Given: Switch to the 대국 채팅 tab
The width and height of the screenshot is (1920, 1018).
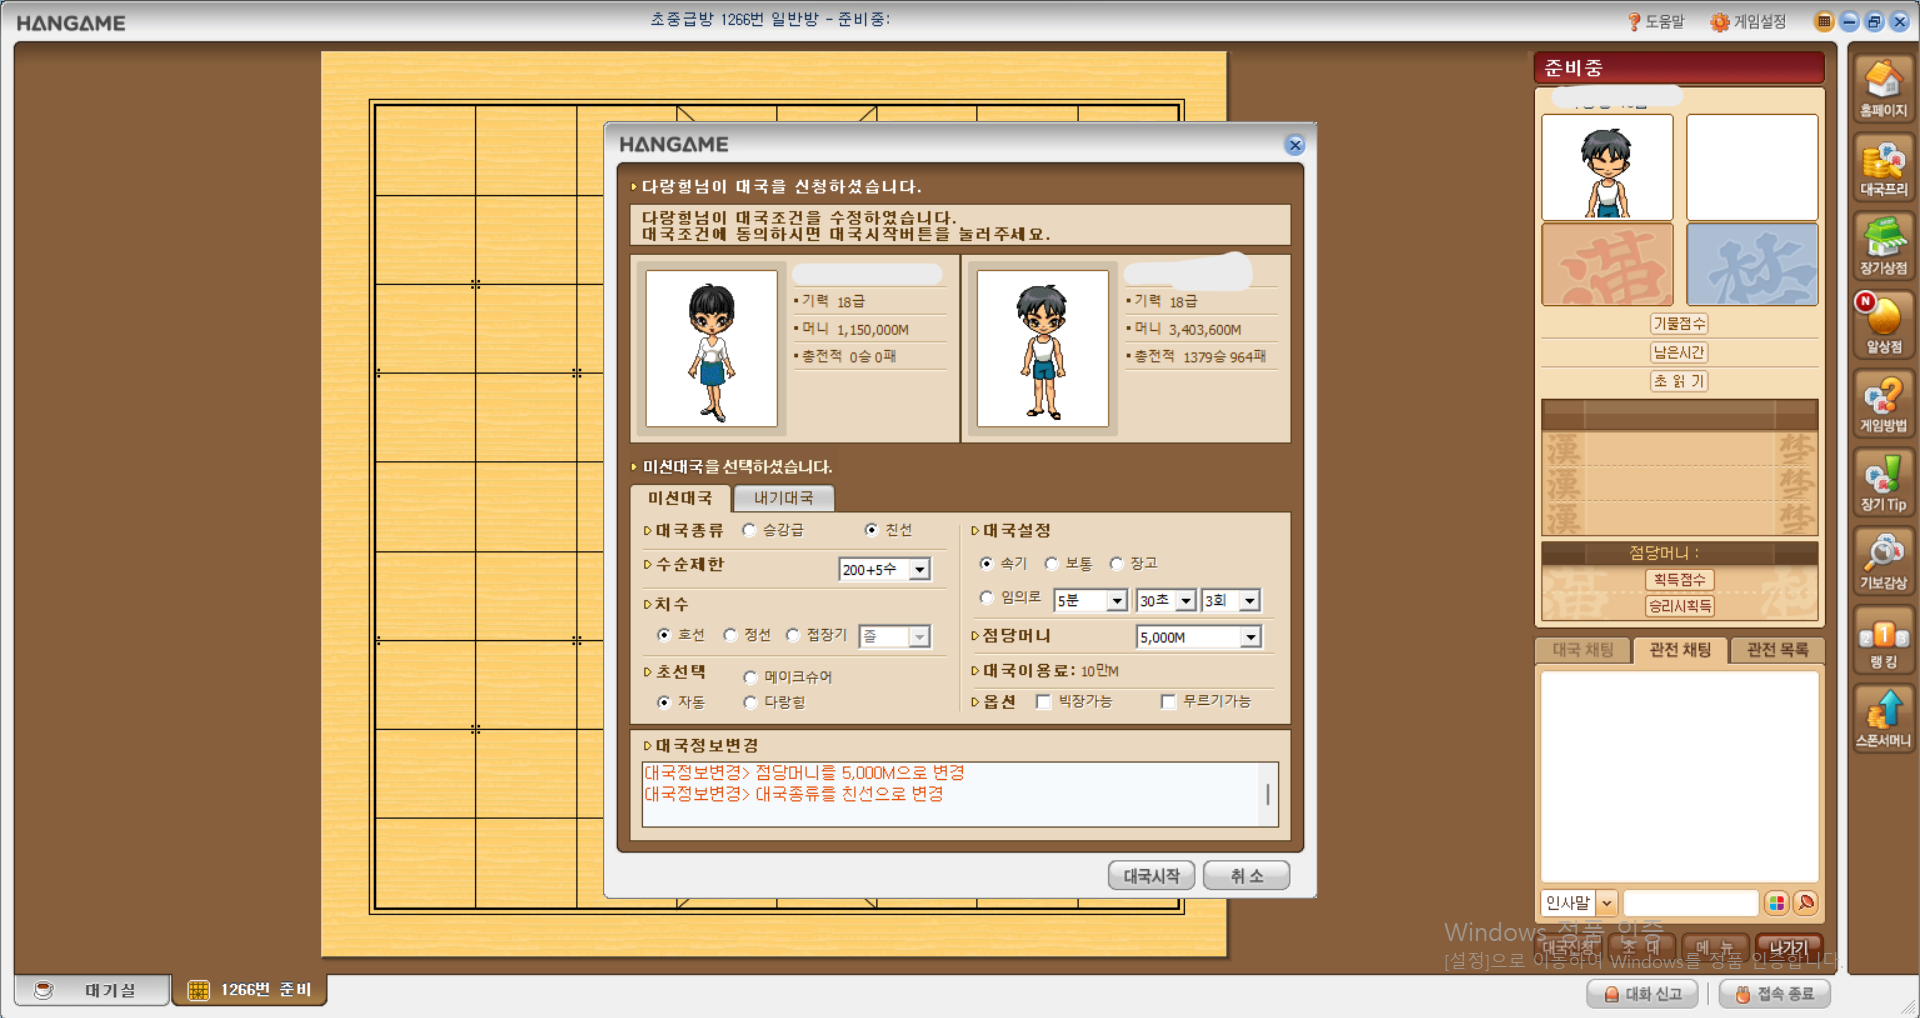Looking at the screenshot, I should 1583,650.
